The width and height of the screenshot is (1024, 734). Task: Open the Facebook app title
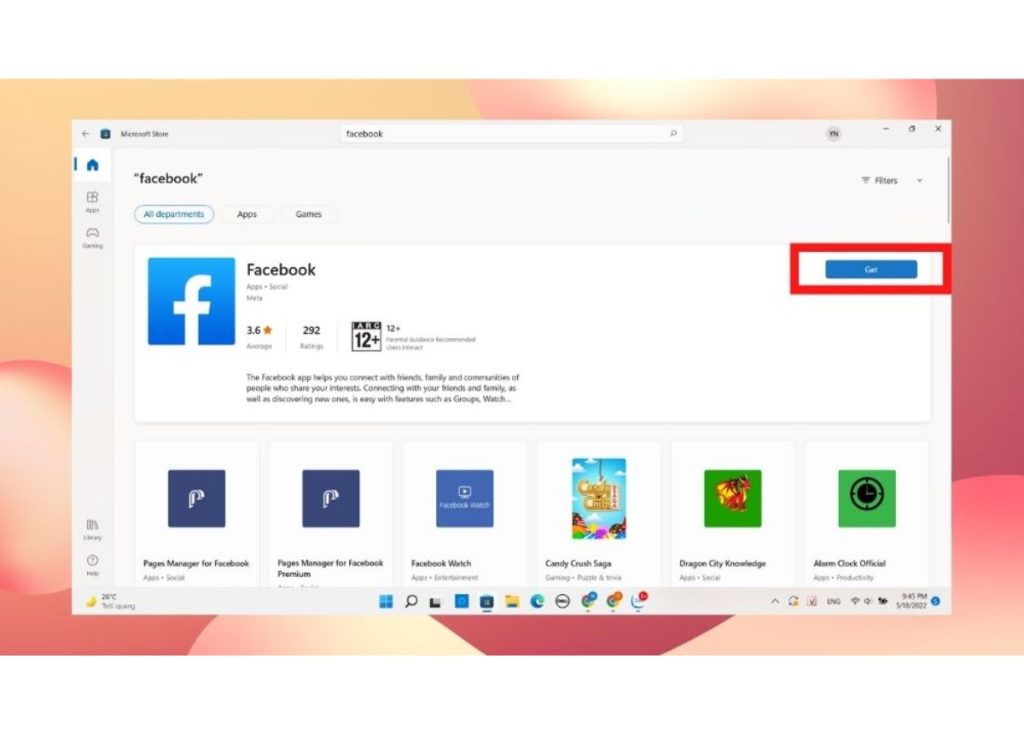281,270
